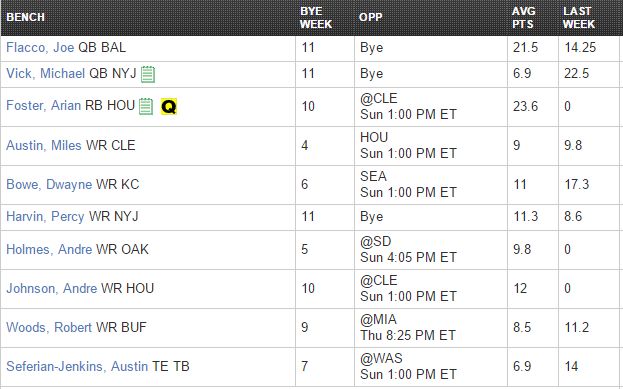This screenshot has height=389, width=623.
Task: Click the OPP column header
Action: point(370,17)
